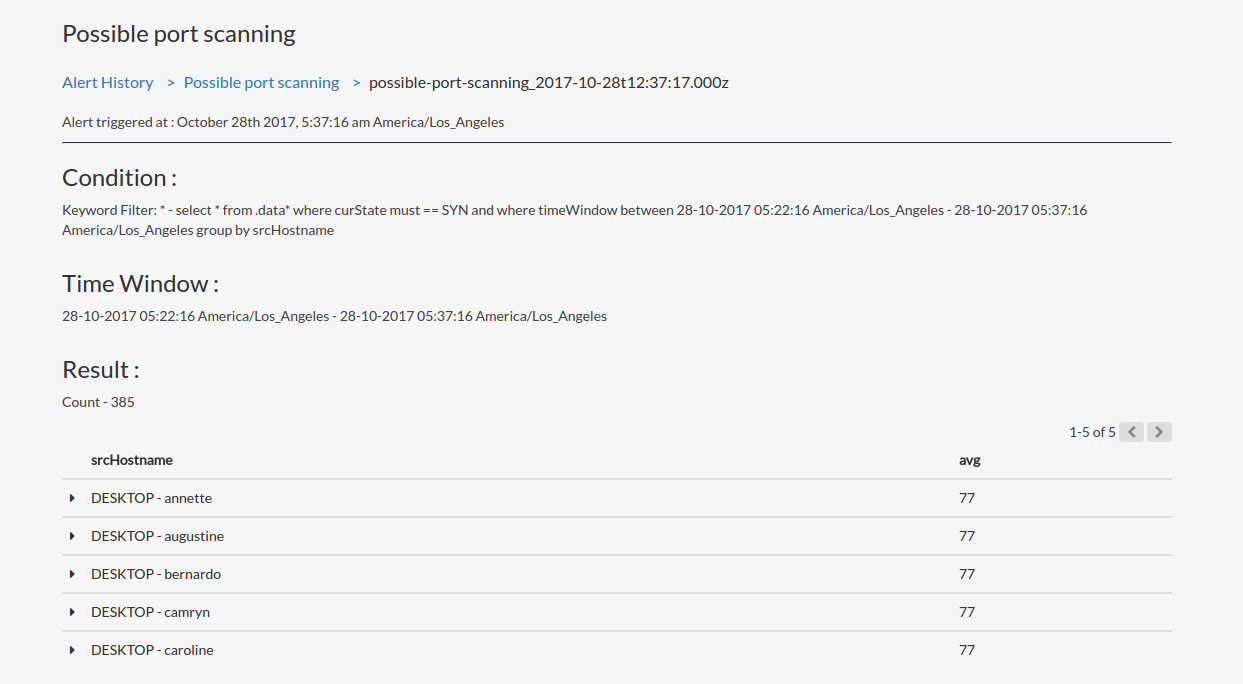Screen dimensions: 1243x684
Task: Select the srcHostname column header
Action: (x=132, y=460)
